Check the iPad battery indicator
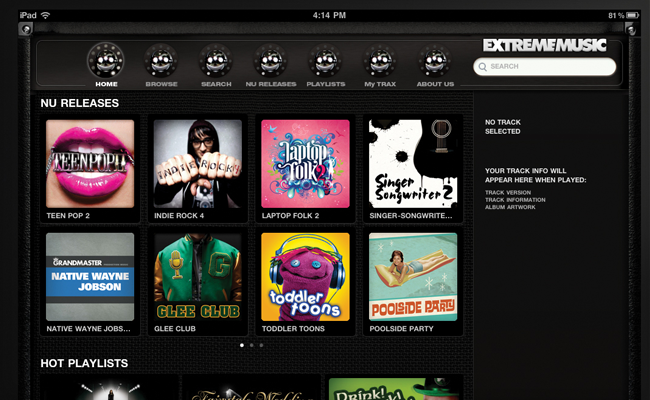 [x=633, y=15]
